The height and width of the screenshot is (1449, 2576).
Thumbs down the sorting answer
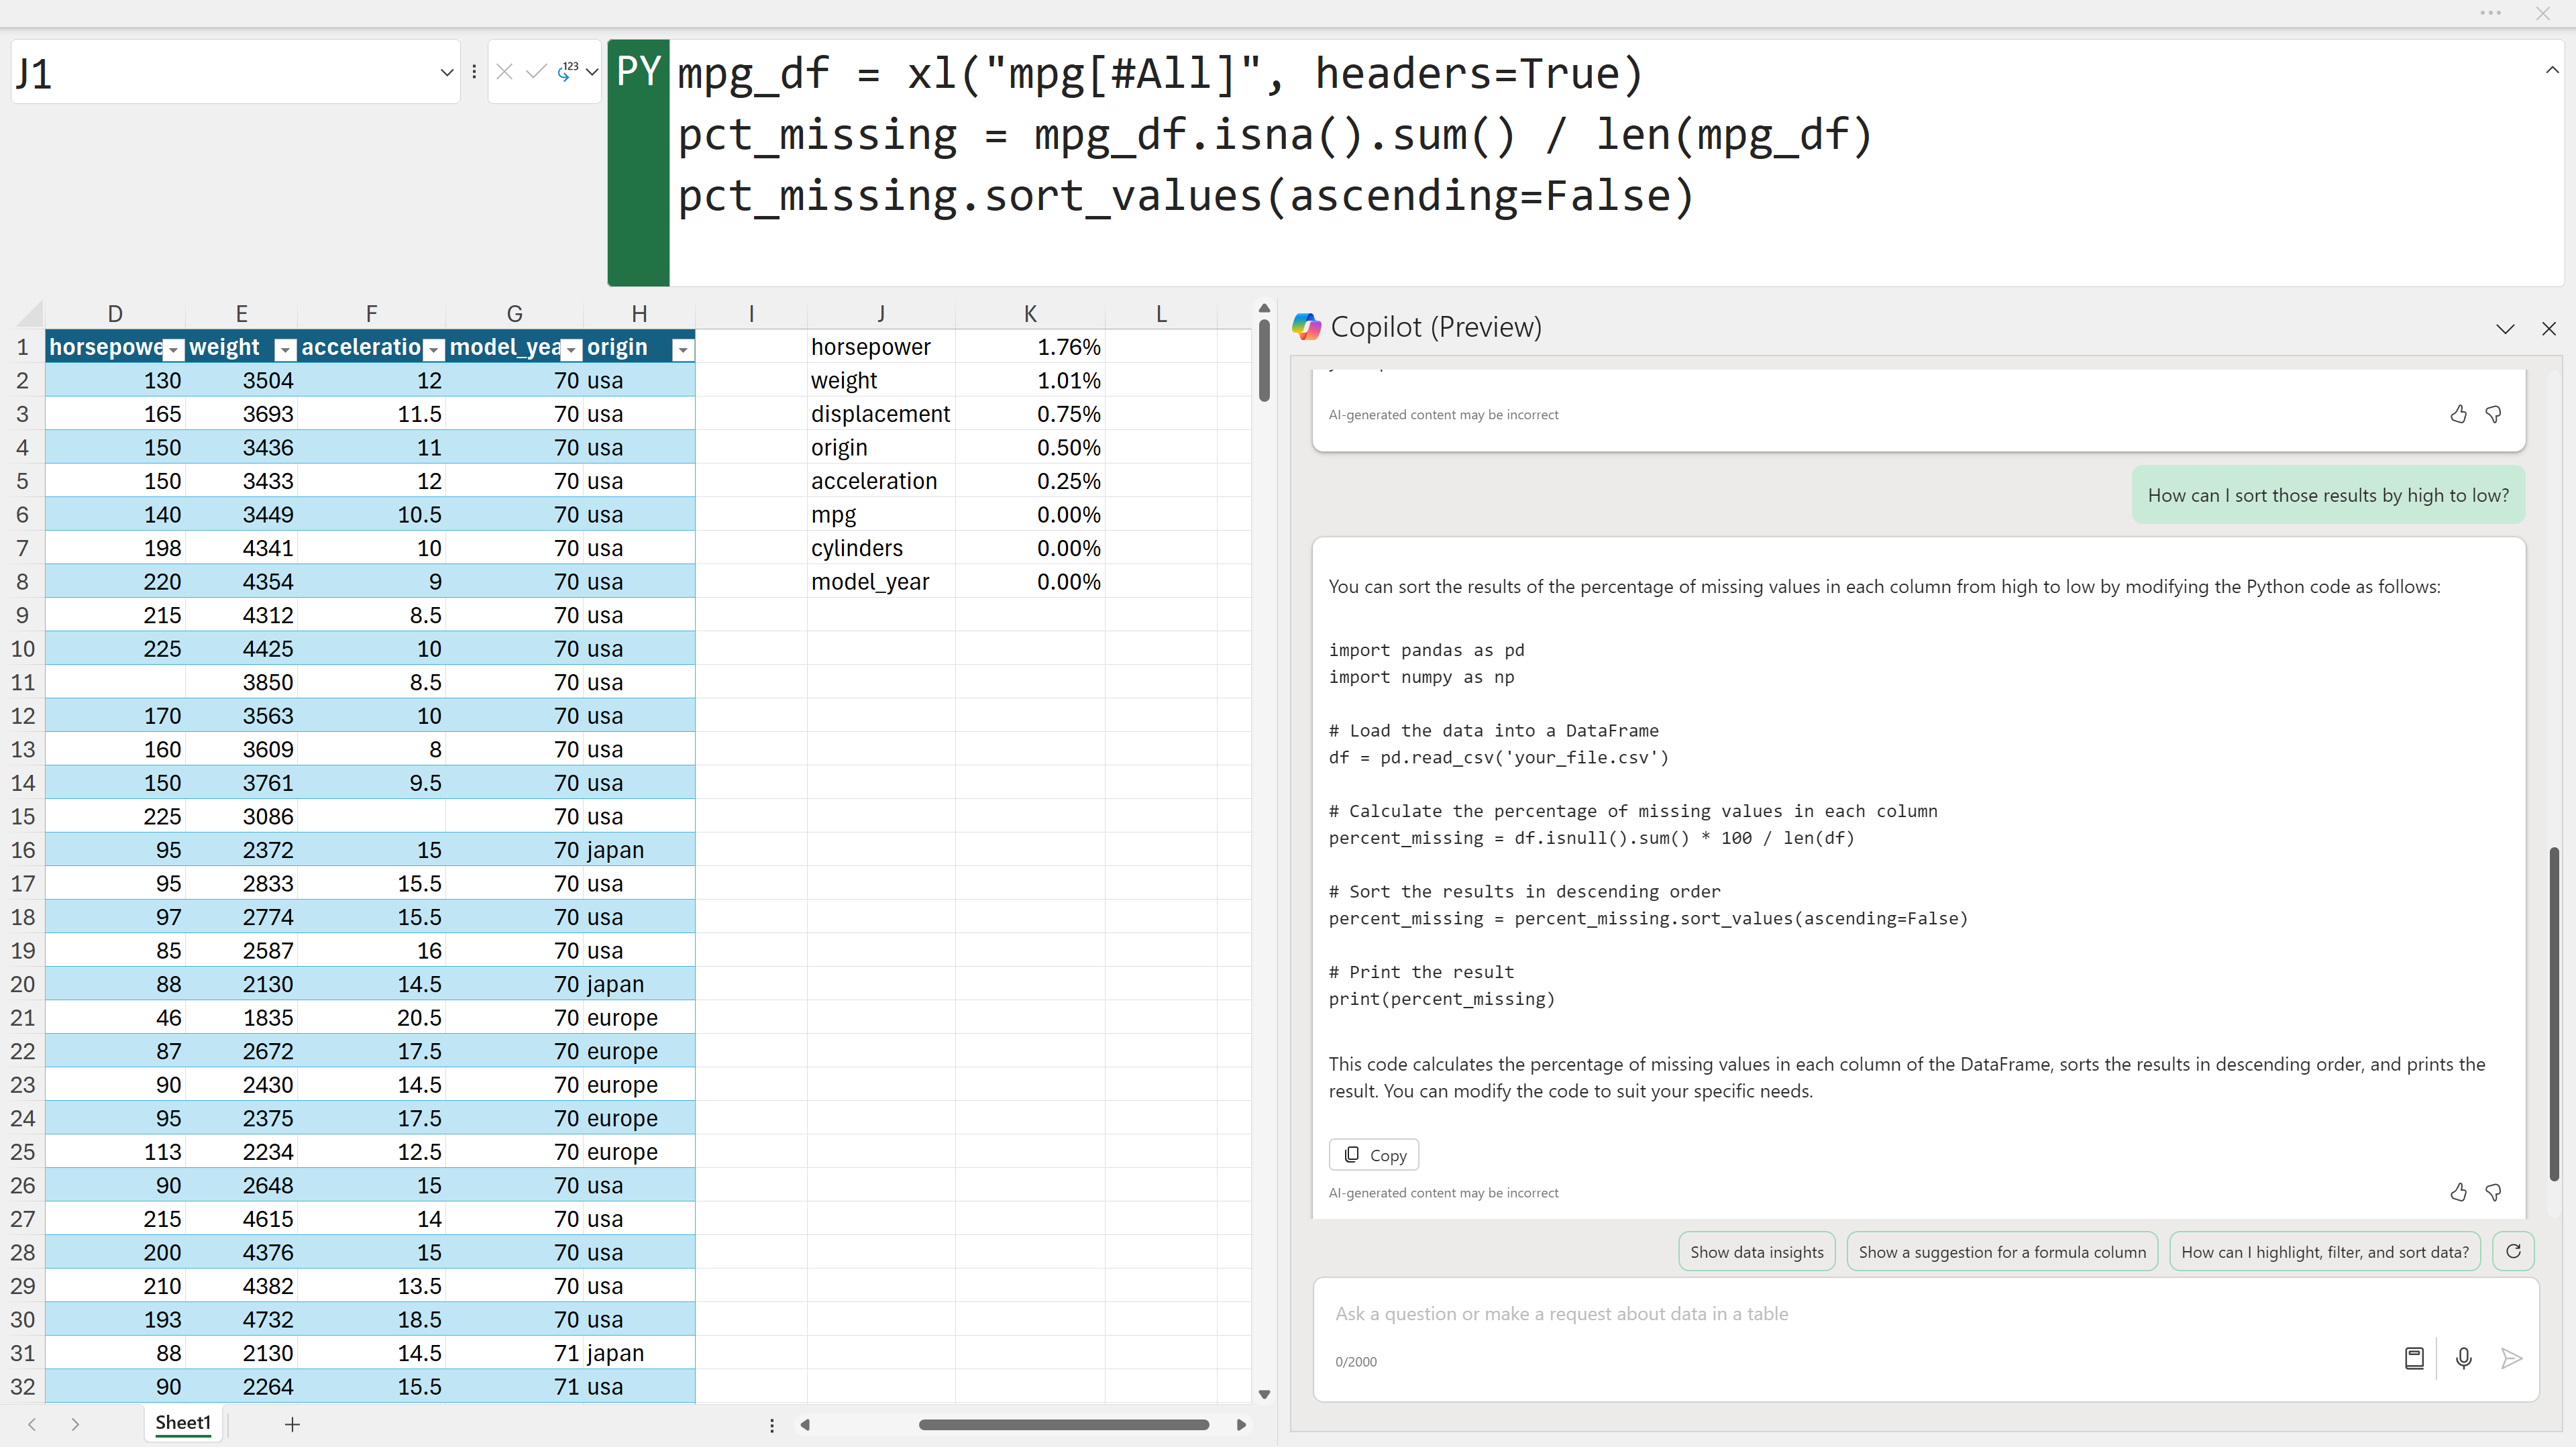click(2493, 1193)
